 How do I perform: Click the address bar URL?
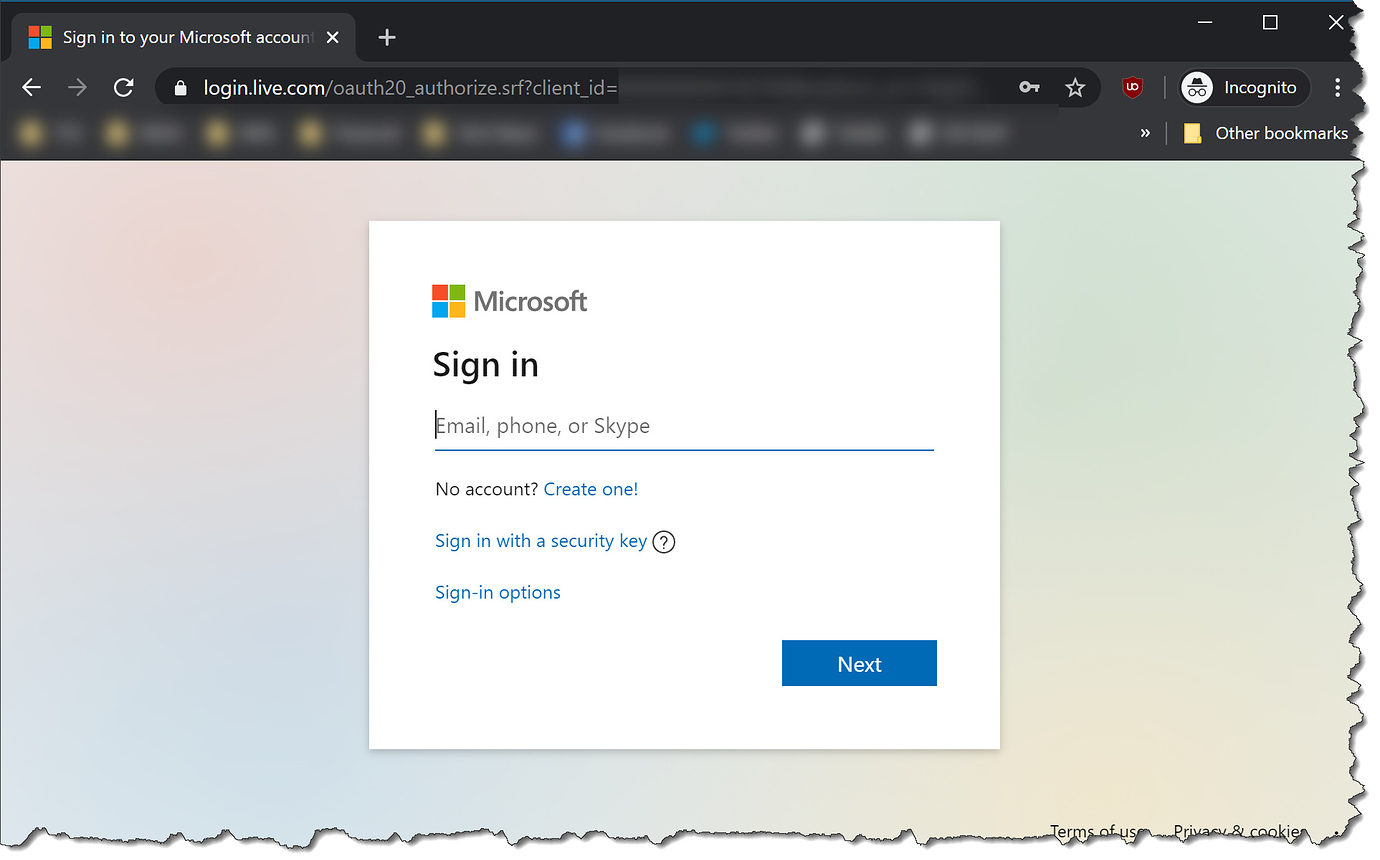410,88
